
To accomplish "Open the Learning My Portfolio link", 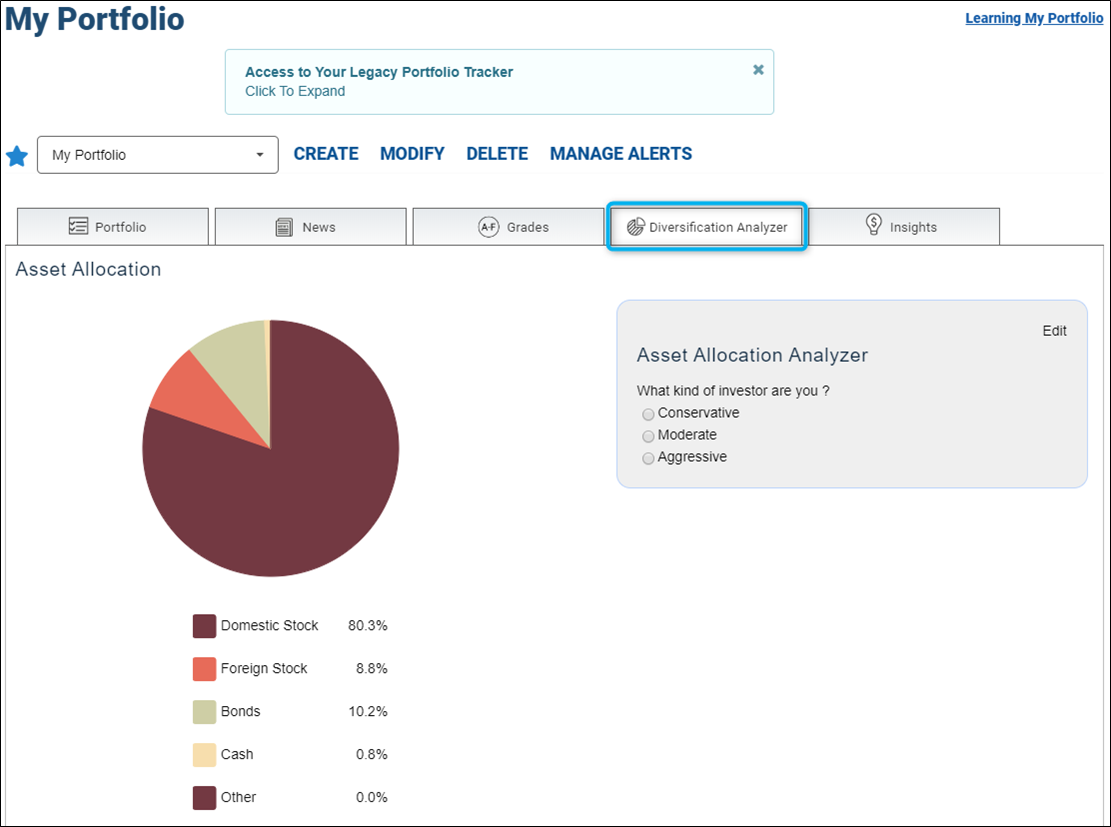I will pyautogui.click(x=1034, y=18).
